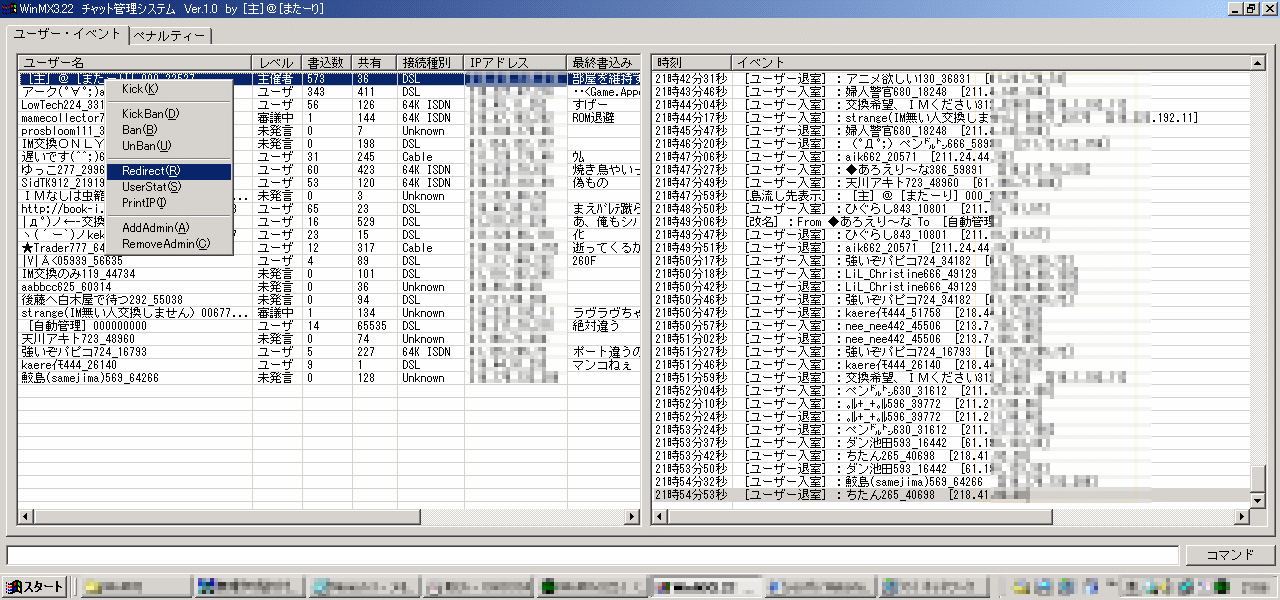
Task: Select the ユーザー・イベント tab
Action: (67, 35)
